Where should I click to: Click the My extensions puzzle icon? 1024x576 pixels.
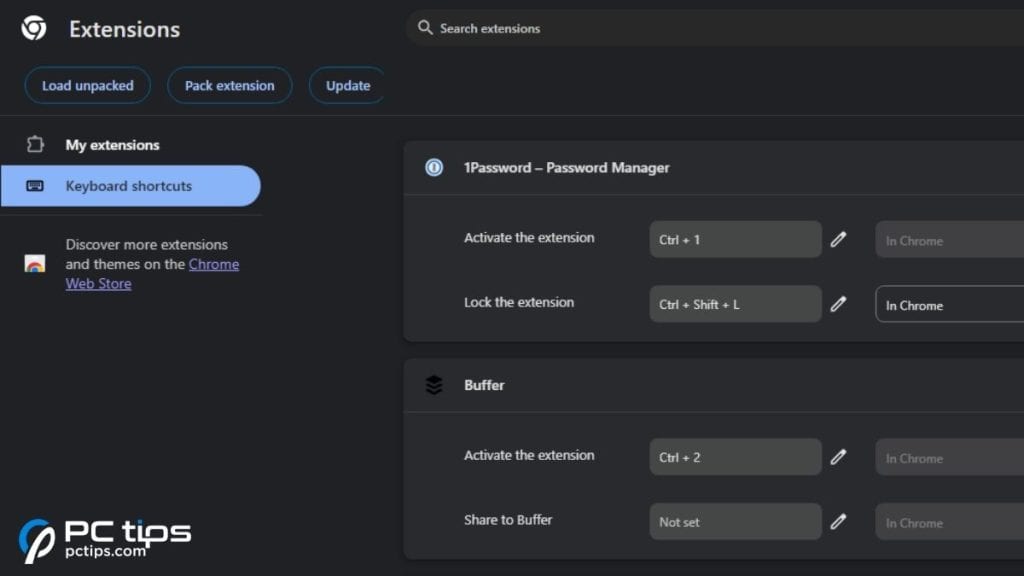[x=36, y=144]
